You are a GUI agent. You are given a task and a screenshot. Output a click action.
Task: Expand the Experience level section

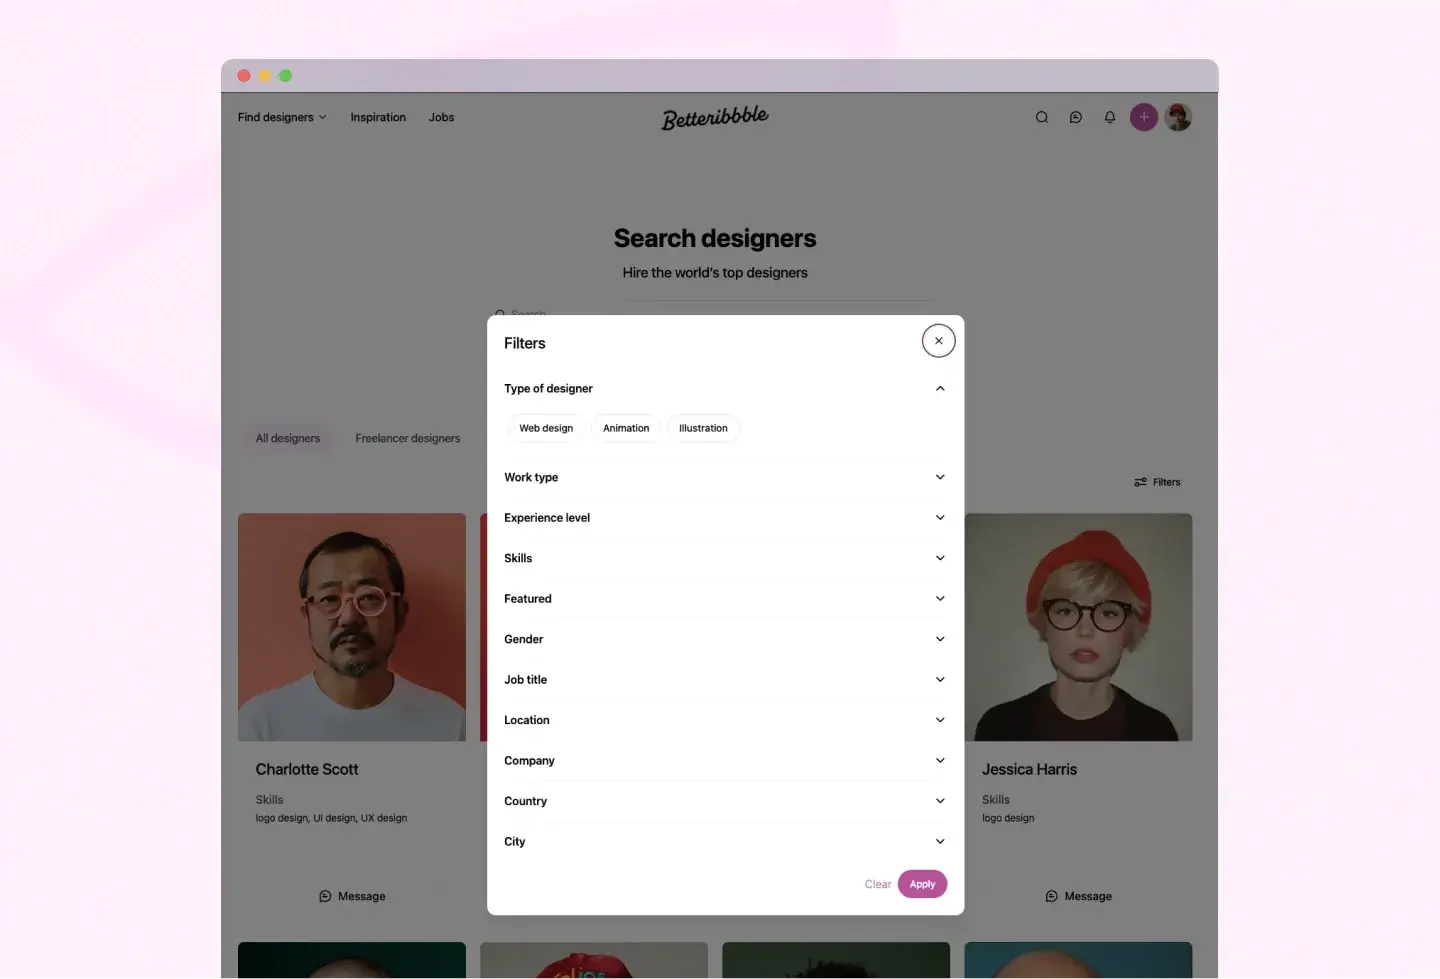point(725,518)
